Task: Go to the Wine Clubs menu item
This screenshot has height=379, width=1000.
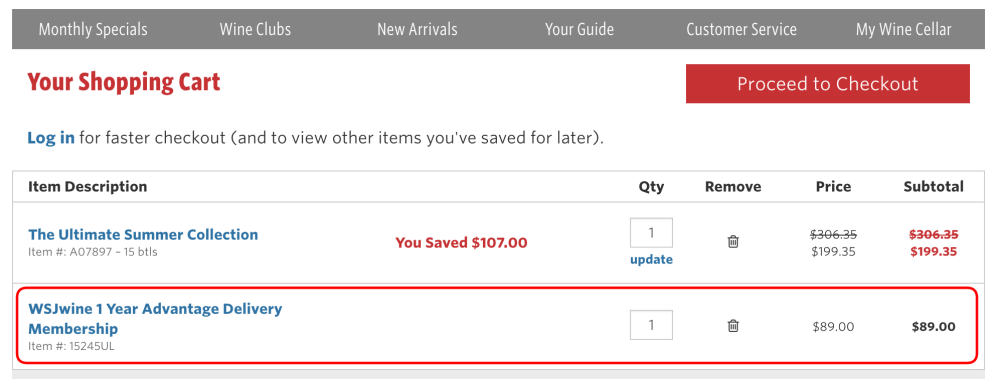Action: (255, 29)
